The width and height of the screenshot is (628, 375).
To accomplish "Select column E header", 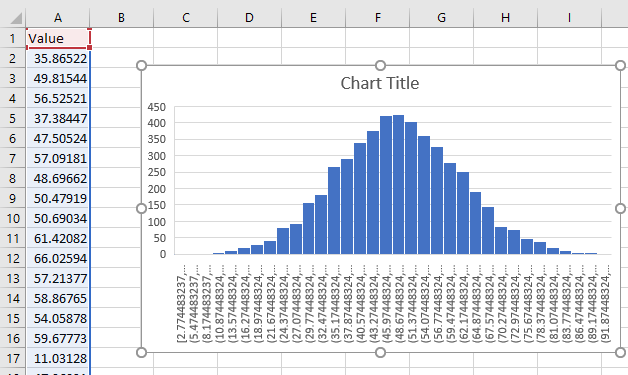I will [x=314, y=18].
